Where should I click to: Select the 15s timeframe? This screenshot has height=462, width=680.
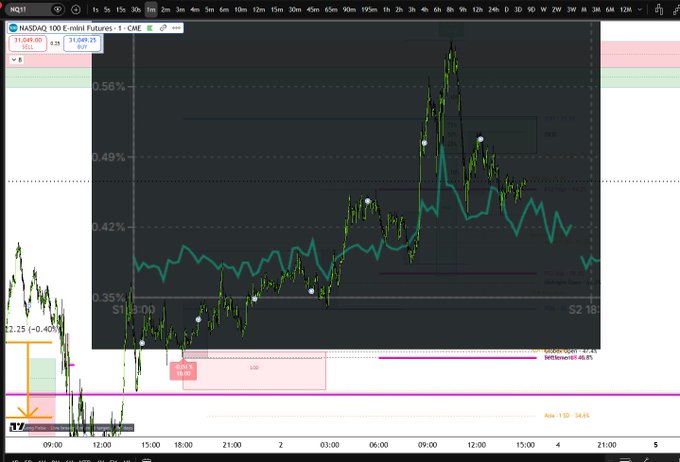121,9
